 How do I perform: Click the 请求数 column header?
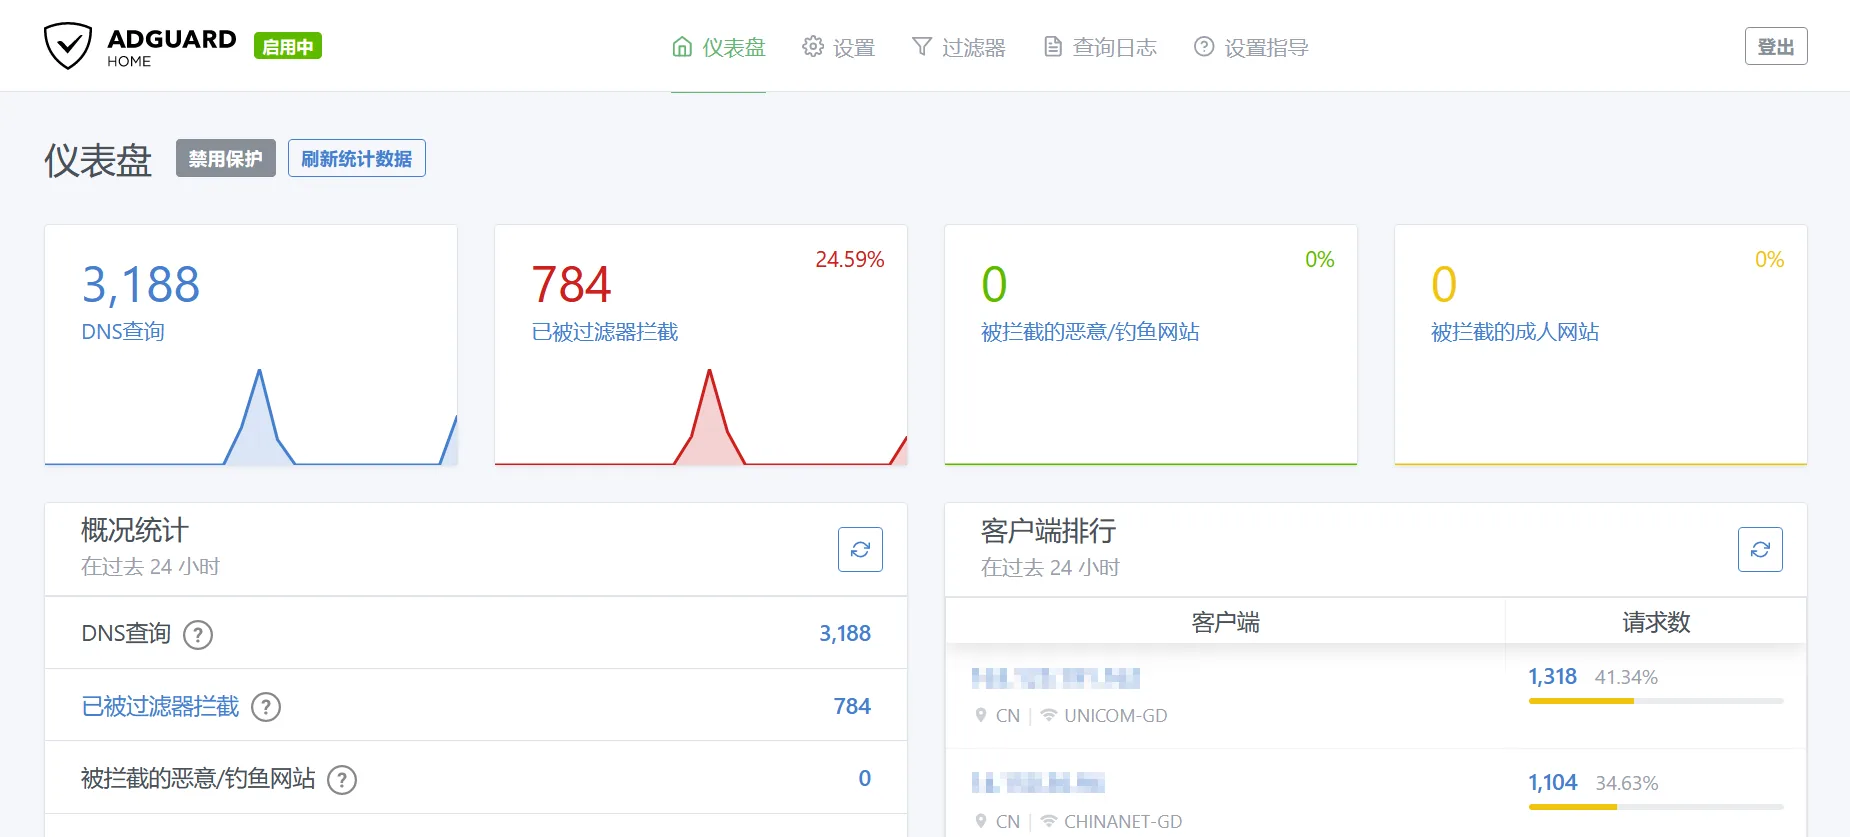click(1656, 622)
